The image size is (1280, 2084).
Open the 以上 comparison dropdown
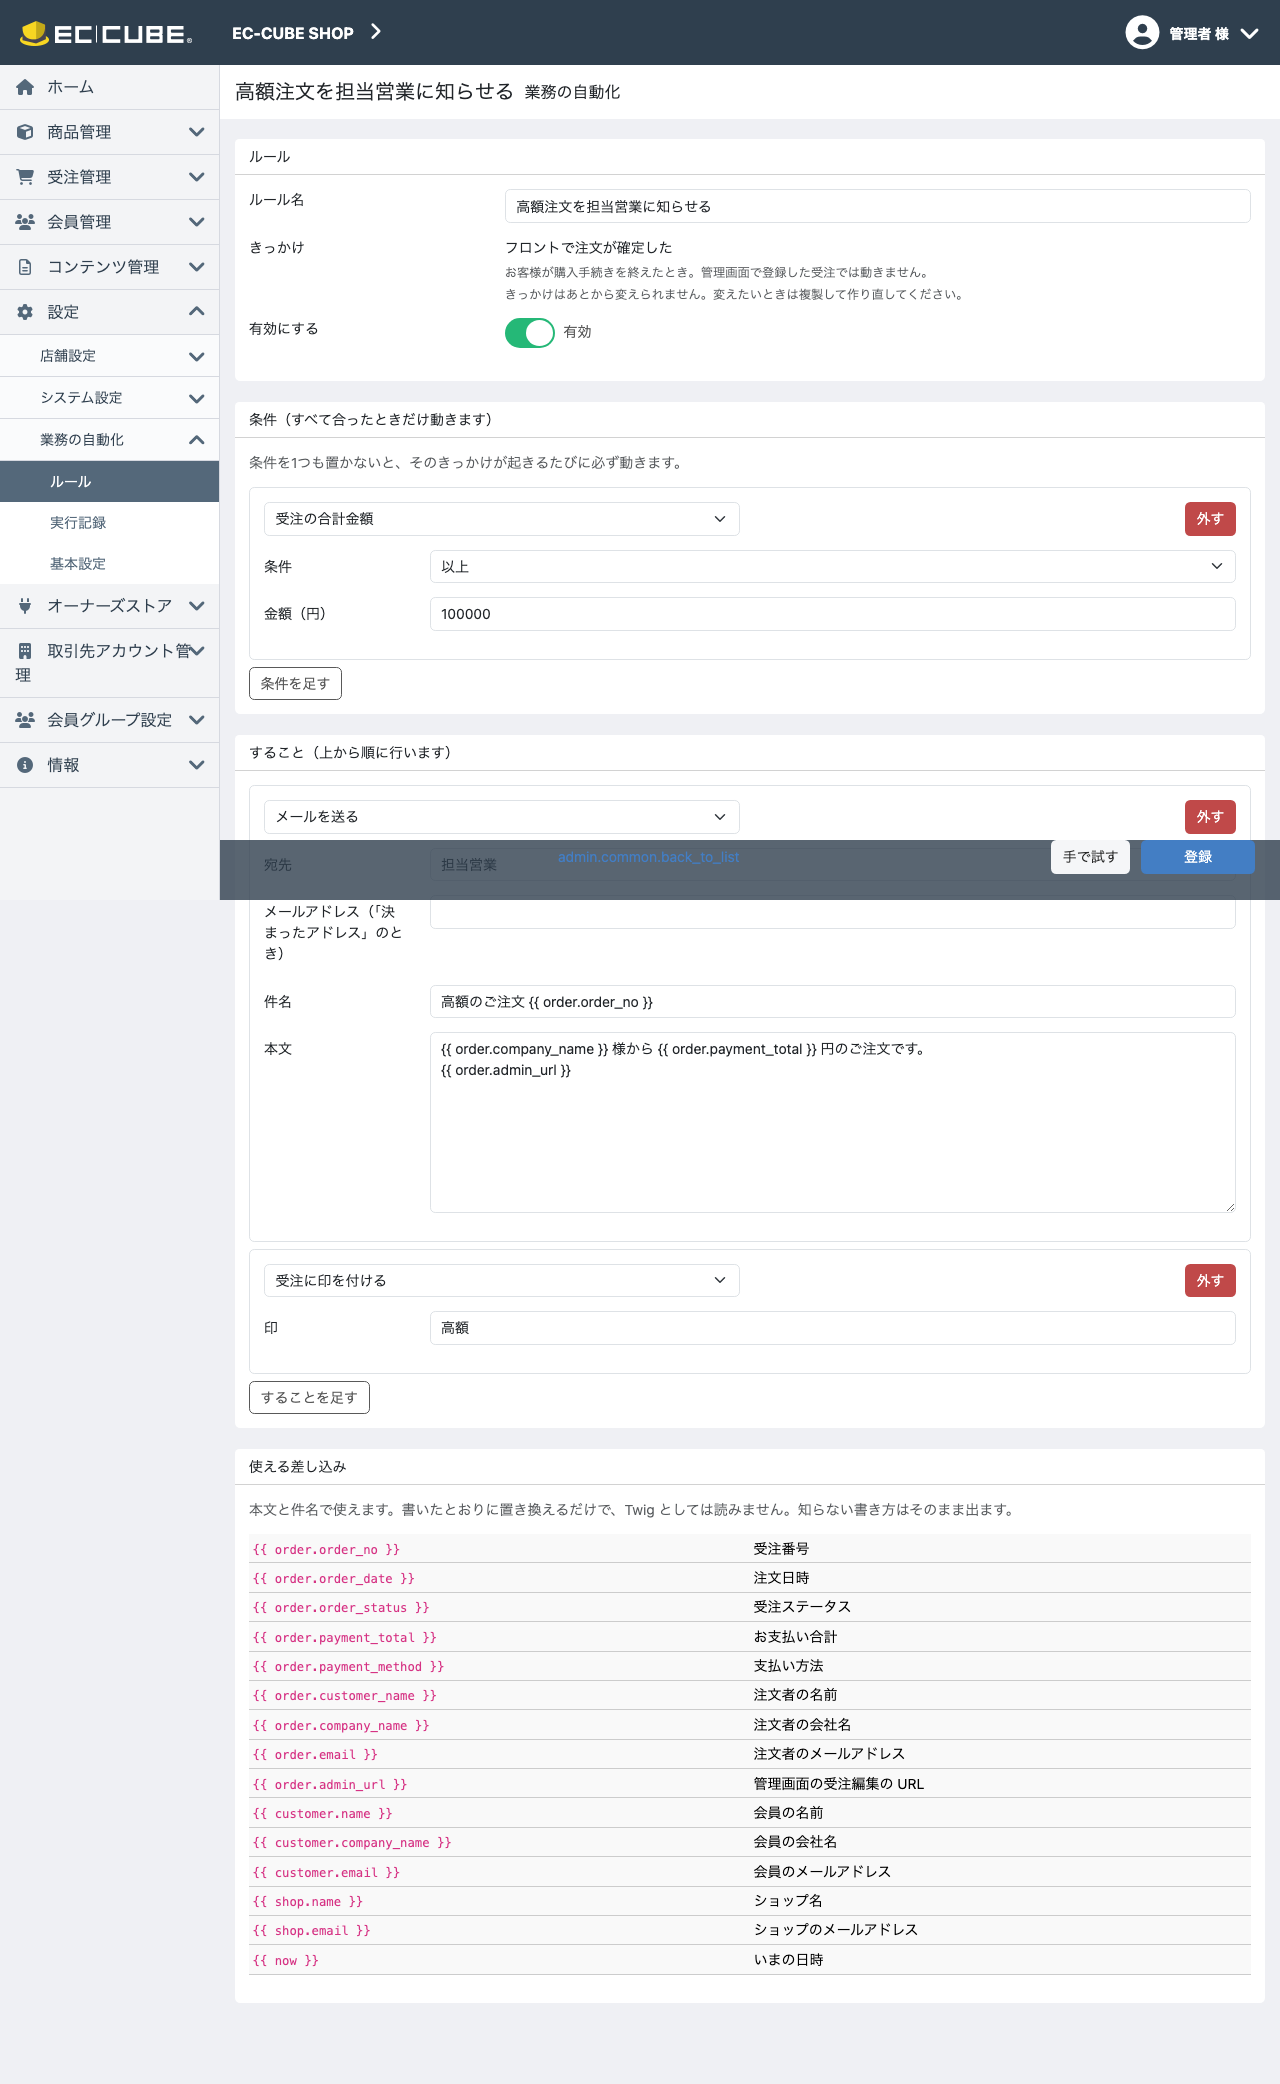[x=833, y=567]
